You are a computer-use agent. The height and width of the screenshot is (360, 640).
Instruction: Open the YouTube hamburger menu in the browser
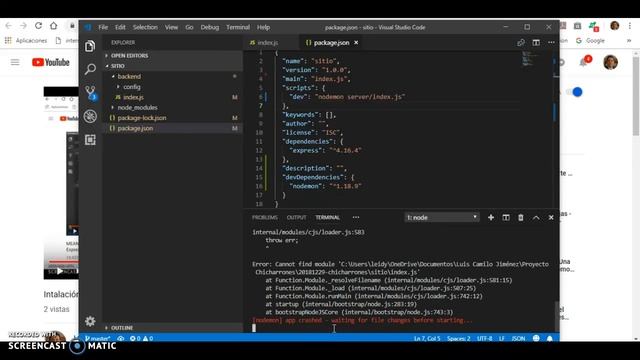(x=15, y=62)
